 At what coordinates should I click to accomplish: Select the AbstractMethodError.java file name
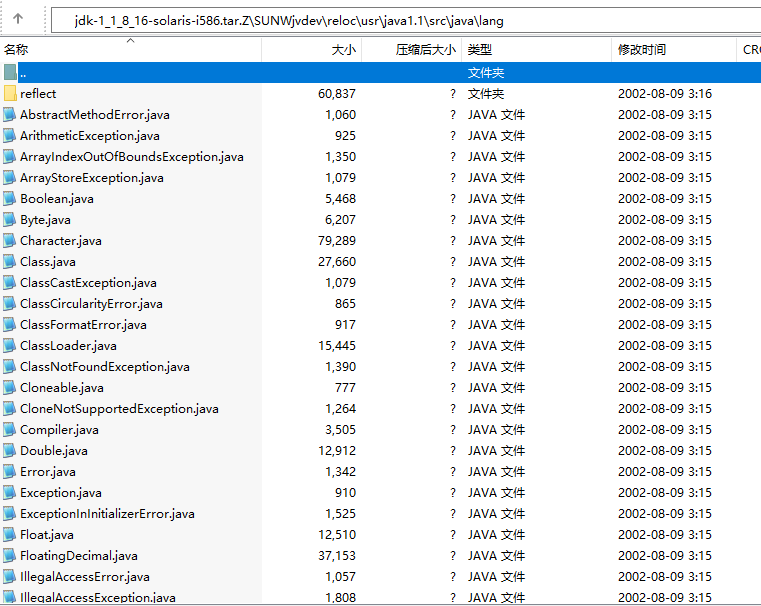pyautogui.click(x=95, y=115)
